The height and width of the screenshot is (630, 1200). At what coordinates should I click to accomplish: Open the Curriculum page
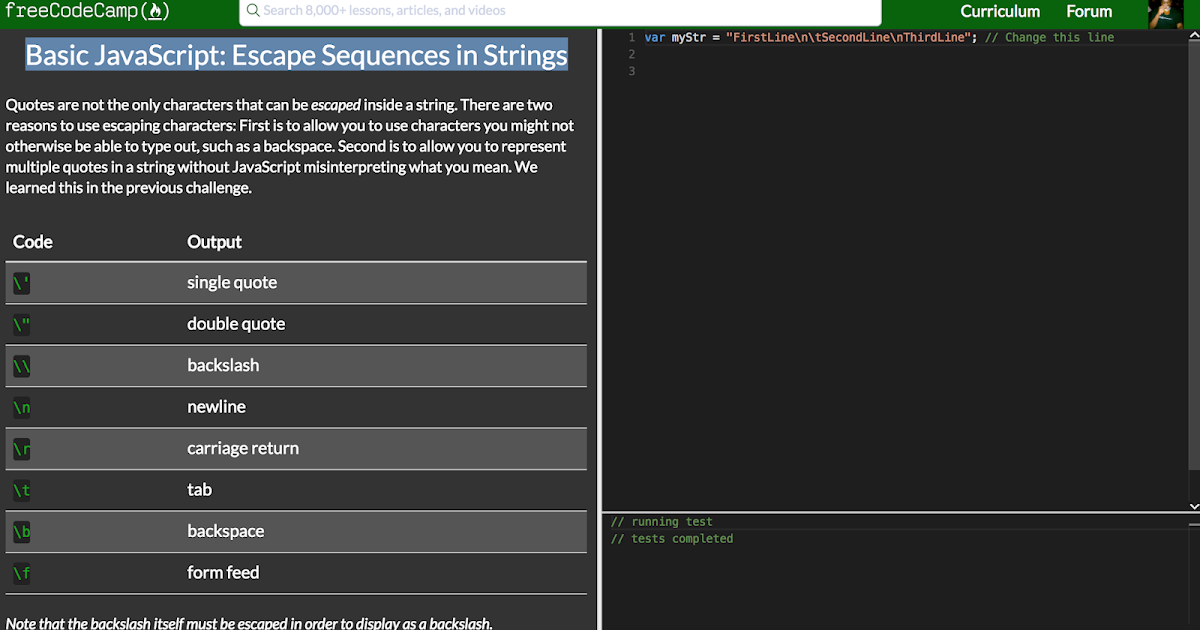tap(1000, 12)
